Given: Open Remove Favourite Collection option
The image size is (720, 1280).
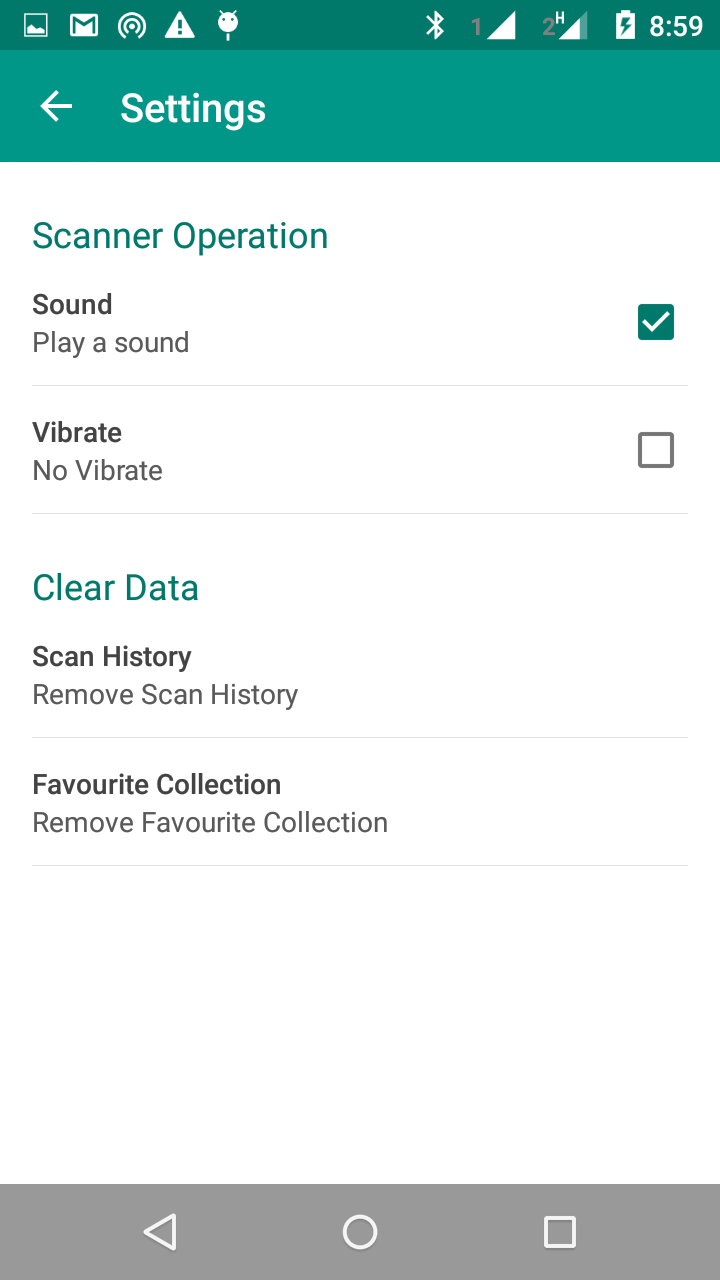Looking at the screenshot, I should (210, 803).
